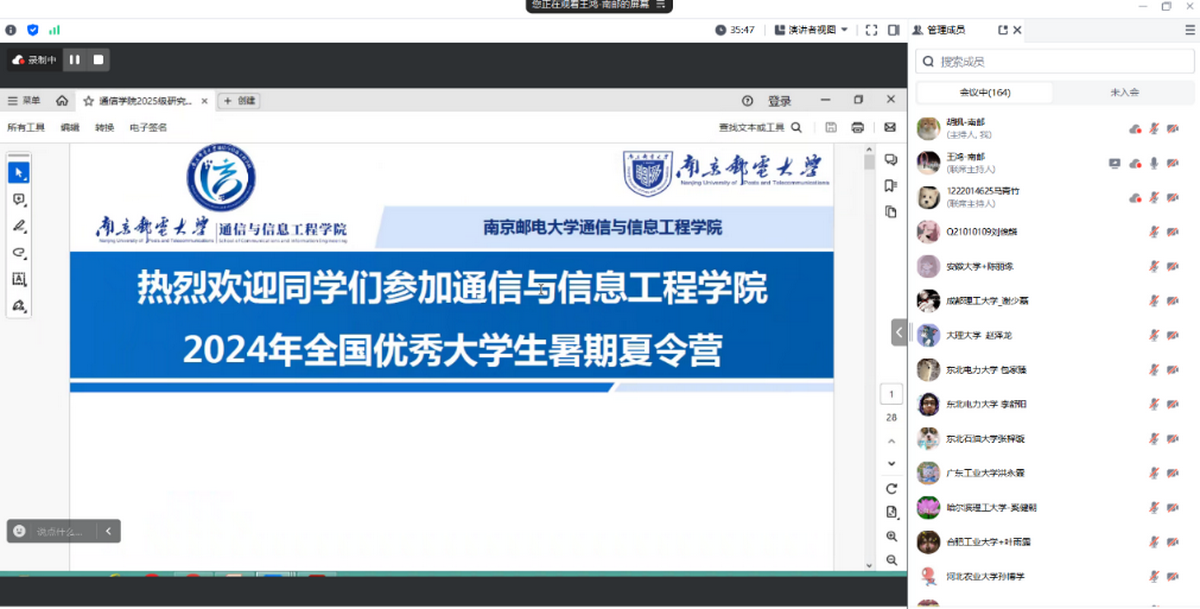The height and width of the screenshot is (609, 1200).
Task: Stop the recording with the square button
Action: 98,60
